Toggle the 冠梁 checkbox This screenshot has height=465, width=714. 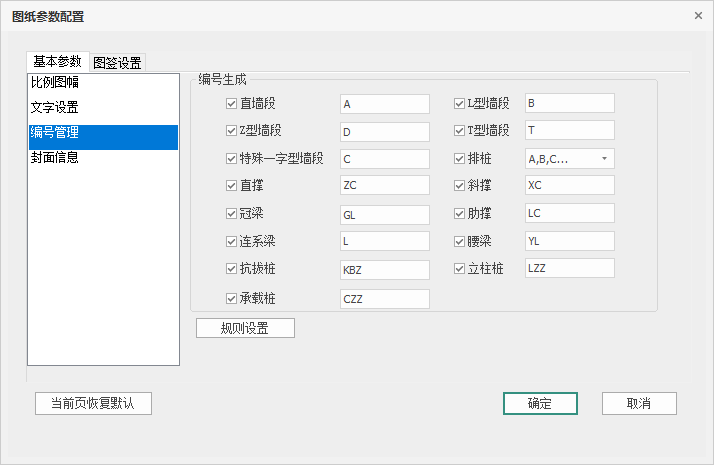(x=233, y=214)
